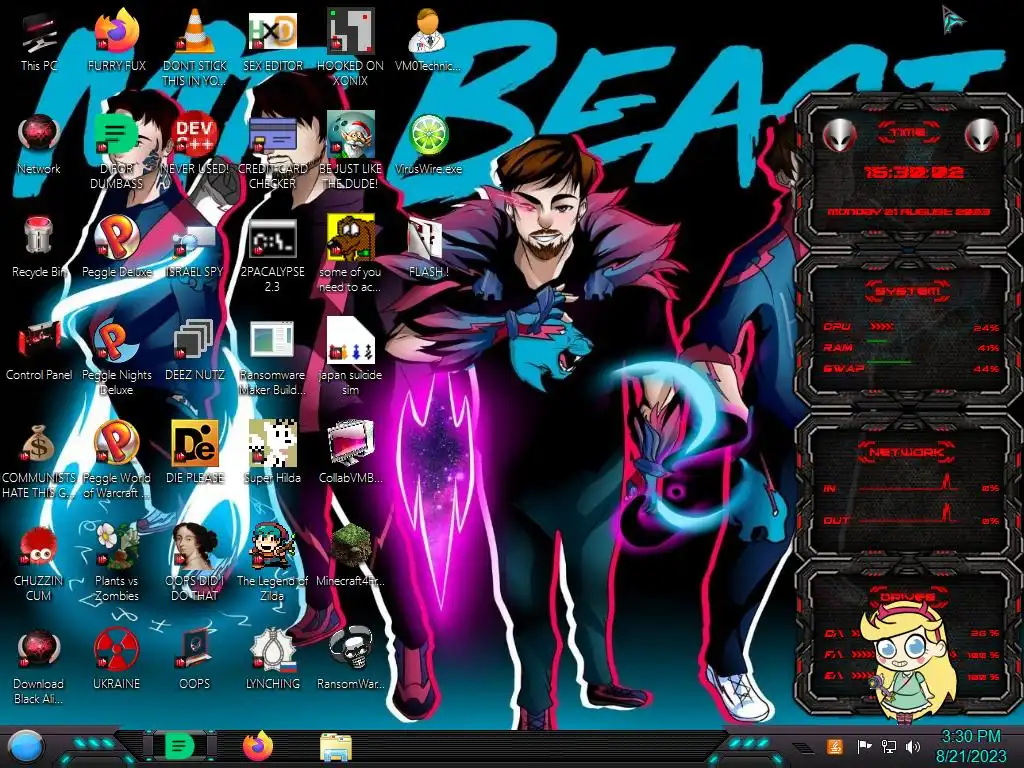Open the network tray icon
Viewport: 1024px width, 768px height.
click(889, 746)
